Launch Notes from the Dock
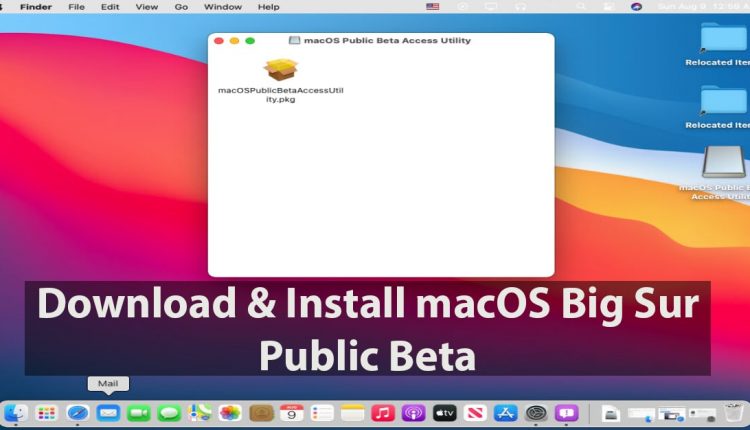The width and height of the screenshot is (750, 430). [353, 413]
